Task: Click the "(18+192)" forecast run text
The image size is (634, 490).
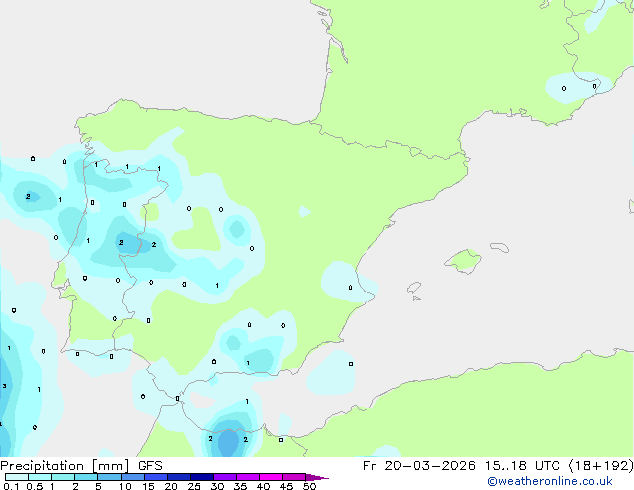Action: click(x=601, y=466)
